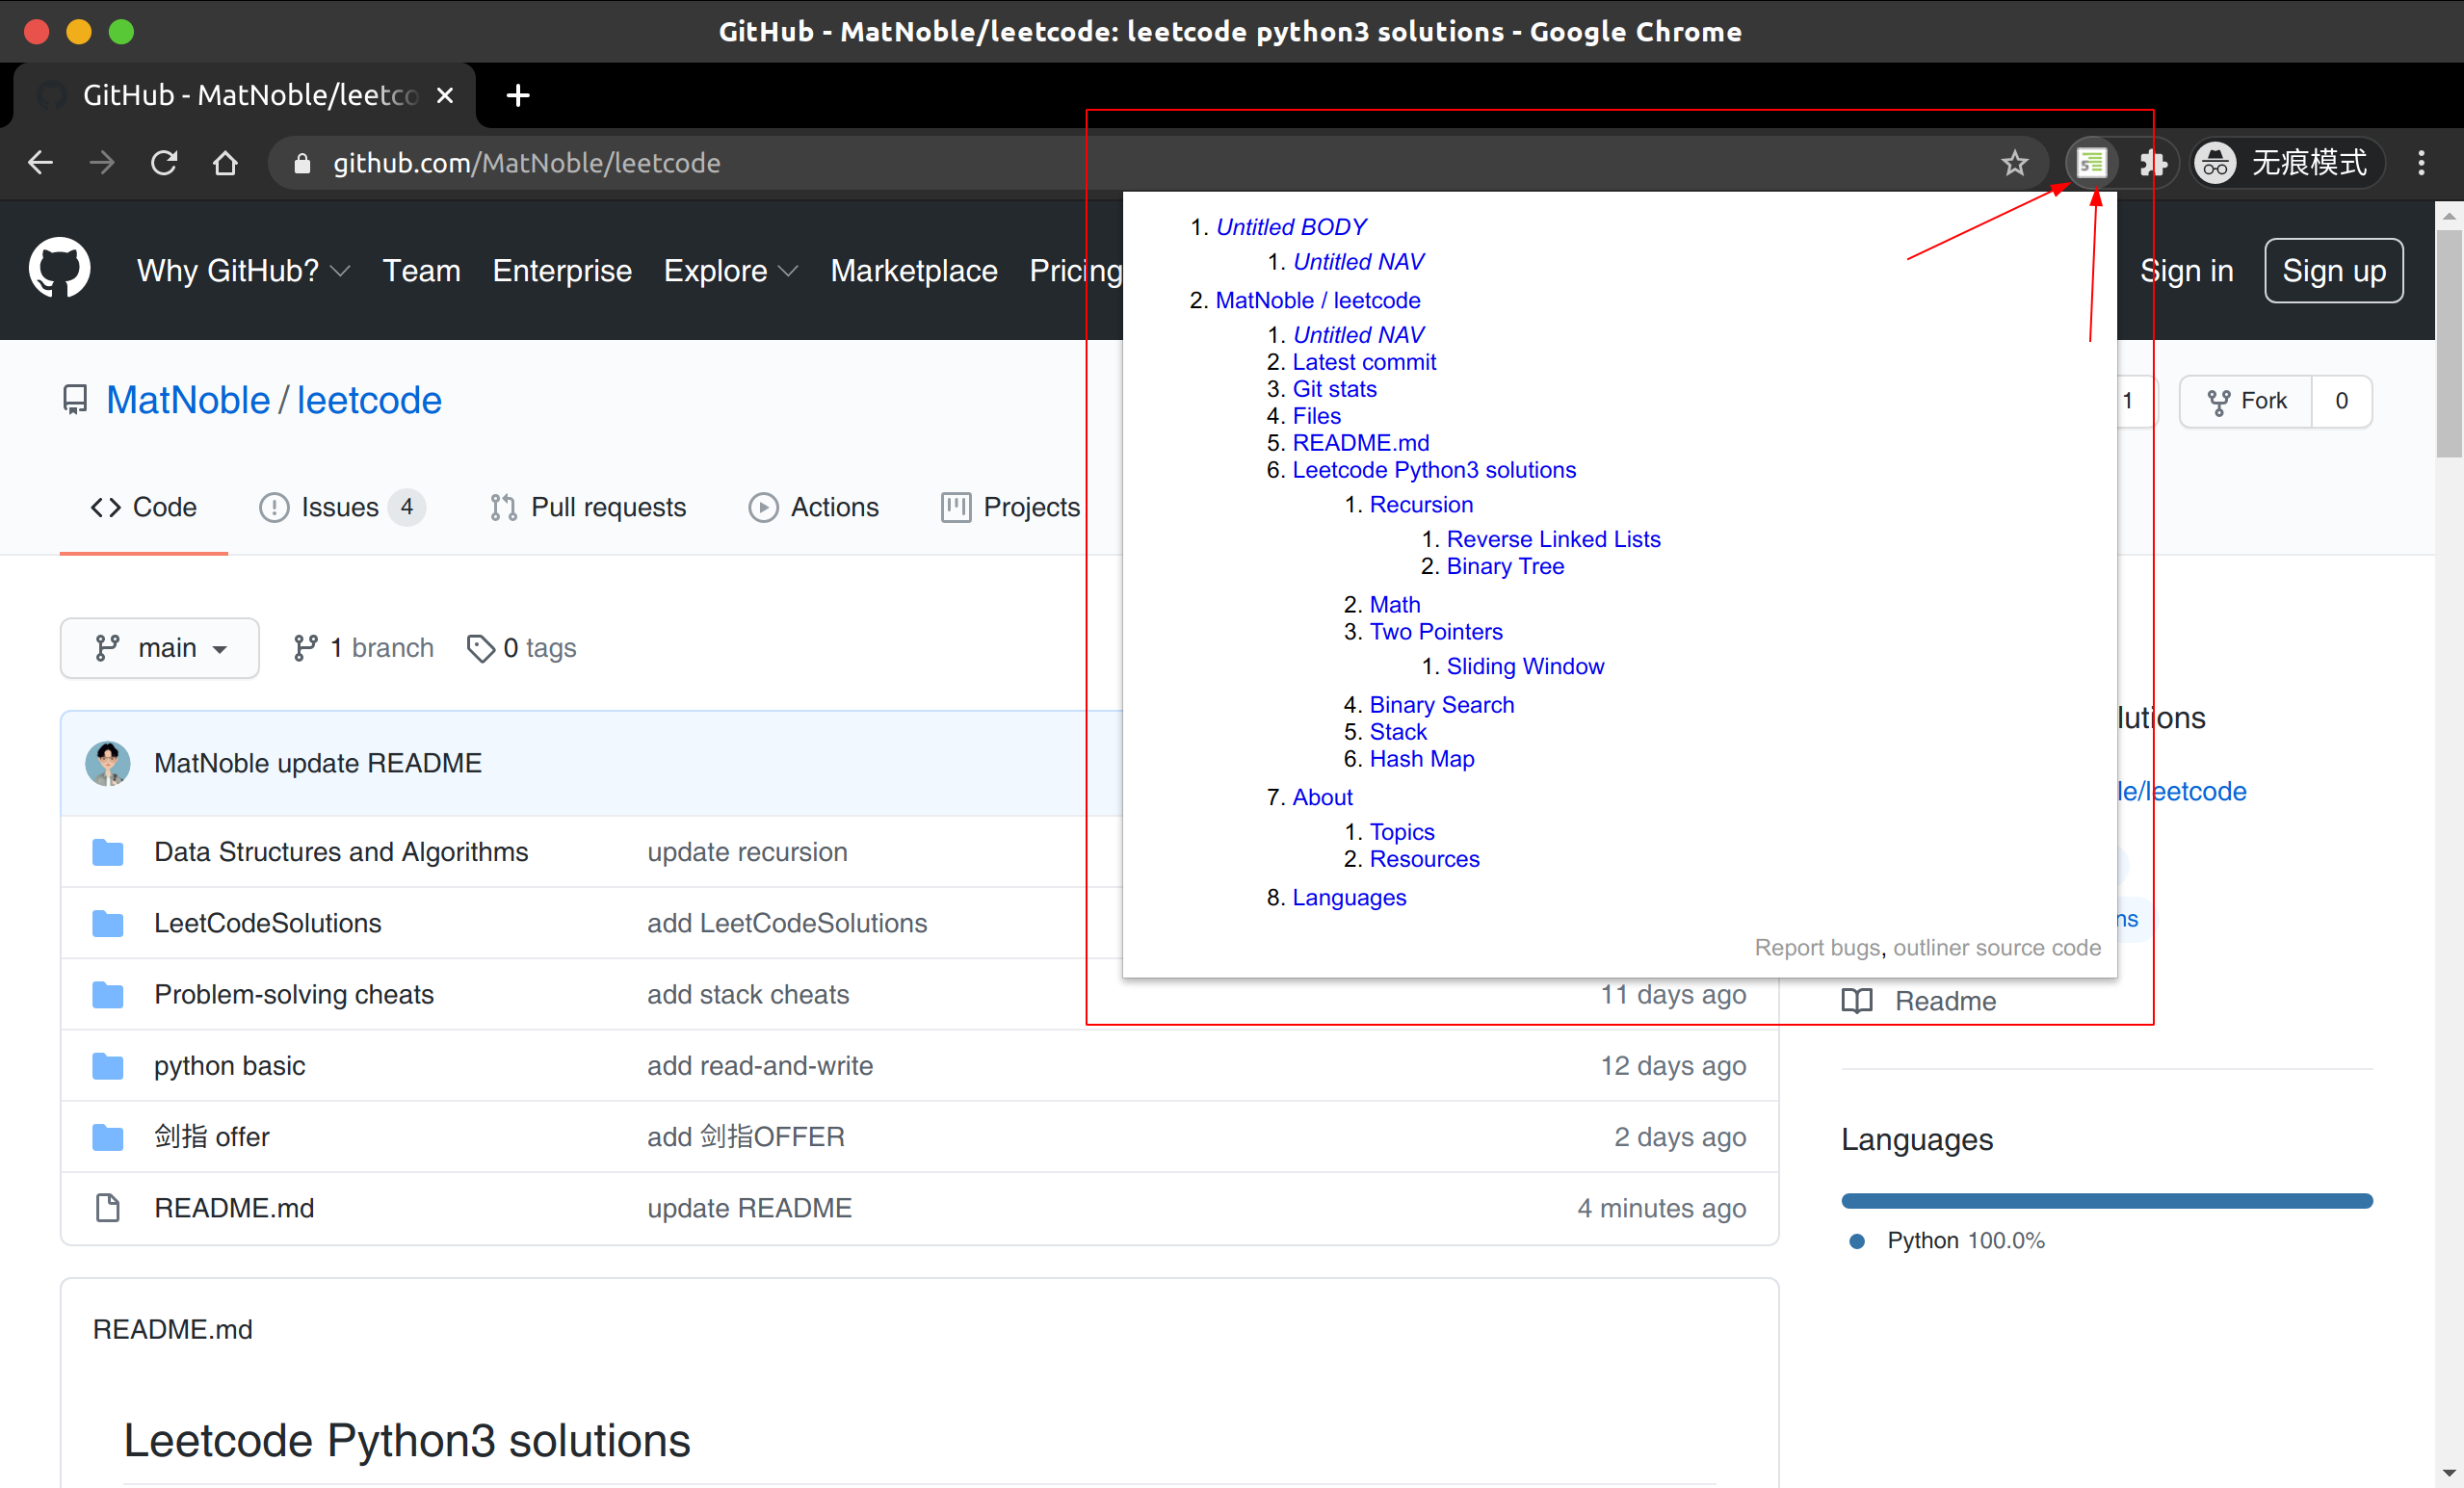
Task: Go to the browser home page icon
Action: pos(226,163)
